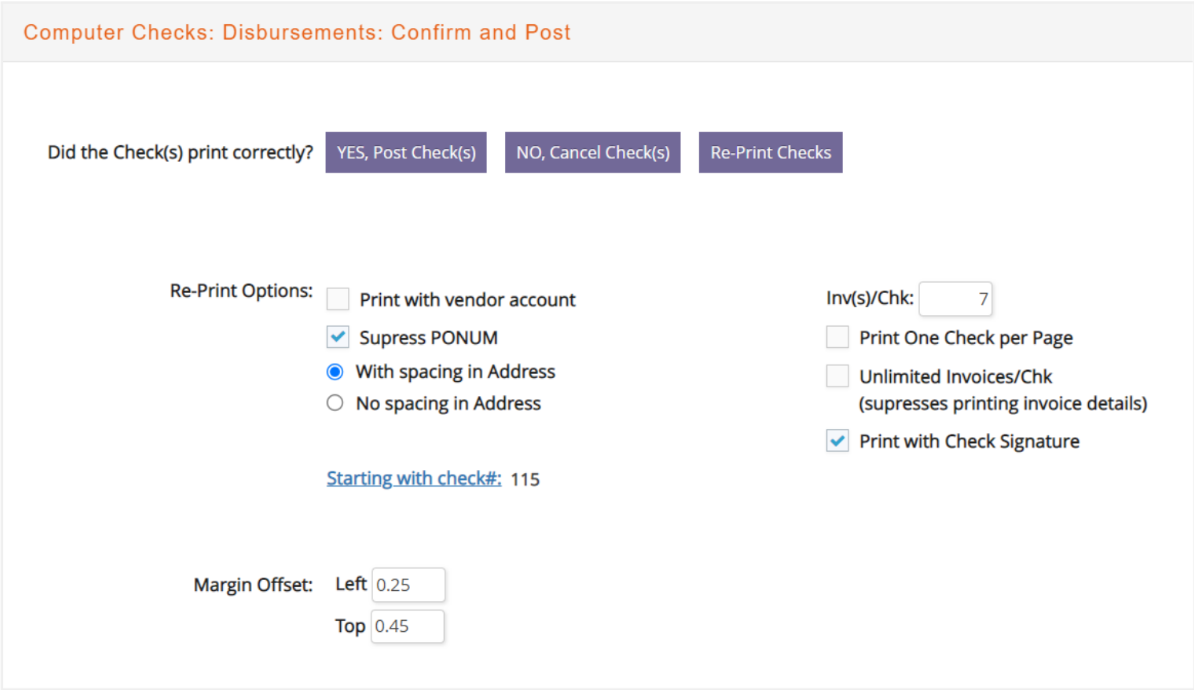Open the Starting with check# link
This screenshot has width=1194, height=690.
tap(414, 478)
